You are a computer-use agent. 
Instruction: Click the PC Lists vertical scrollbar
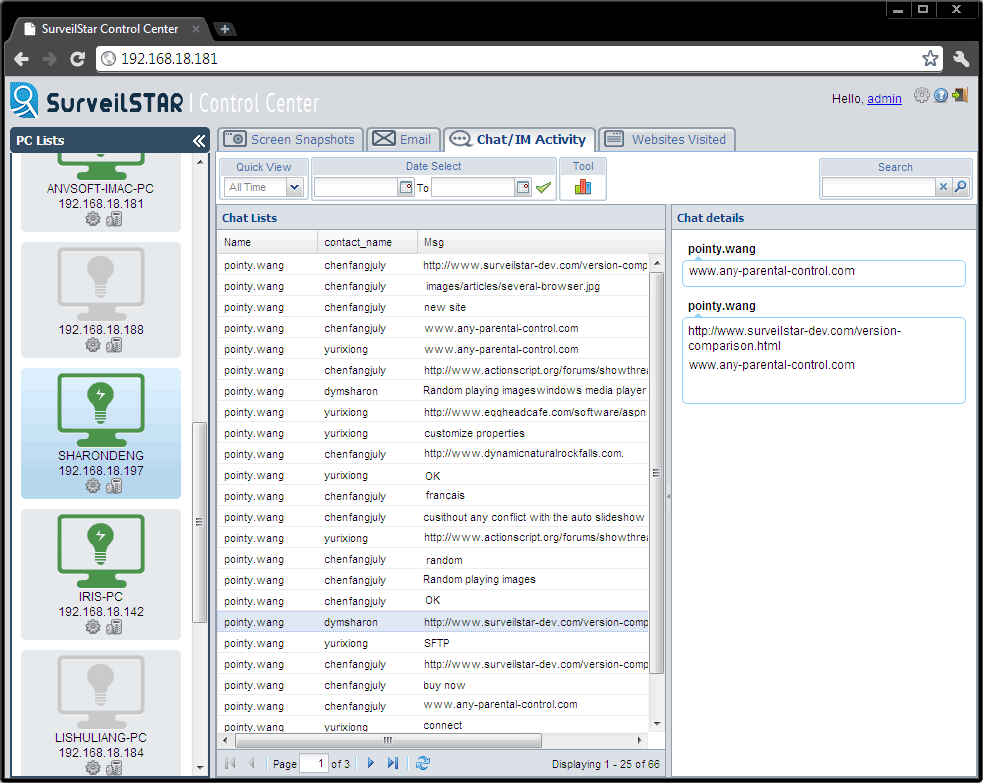pyautogui.click(x=199, y=522)
